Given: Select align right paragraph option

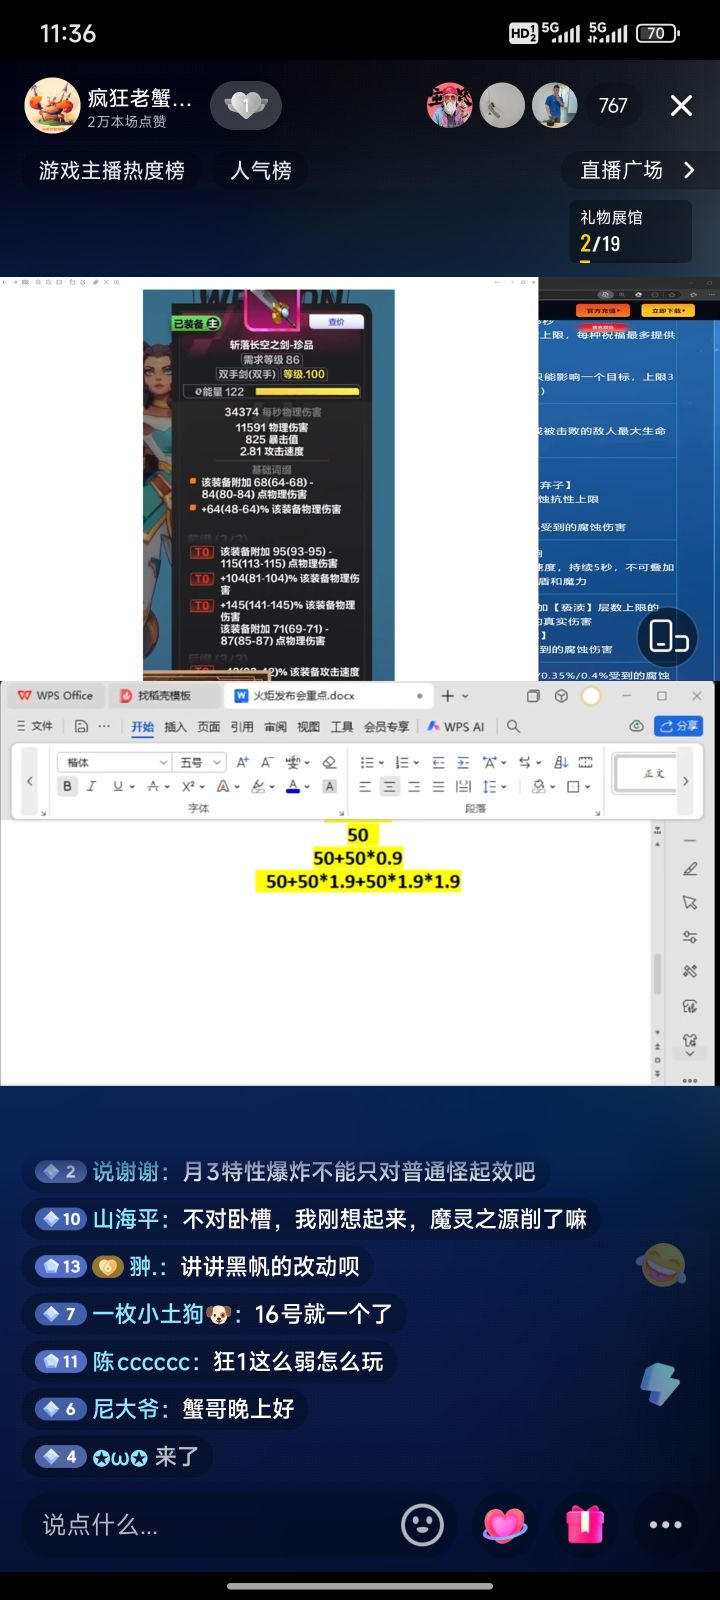Looking at the screenshot, I should pyautogui.click(x=414, y=787).
